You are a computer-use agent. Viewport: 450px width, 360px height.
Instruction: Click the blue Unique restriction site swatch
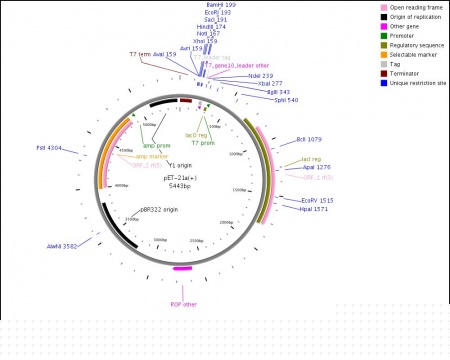384,83
